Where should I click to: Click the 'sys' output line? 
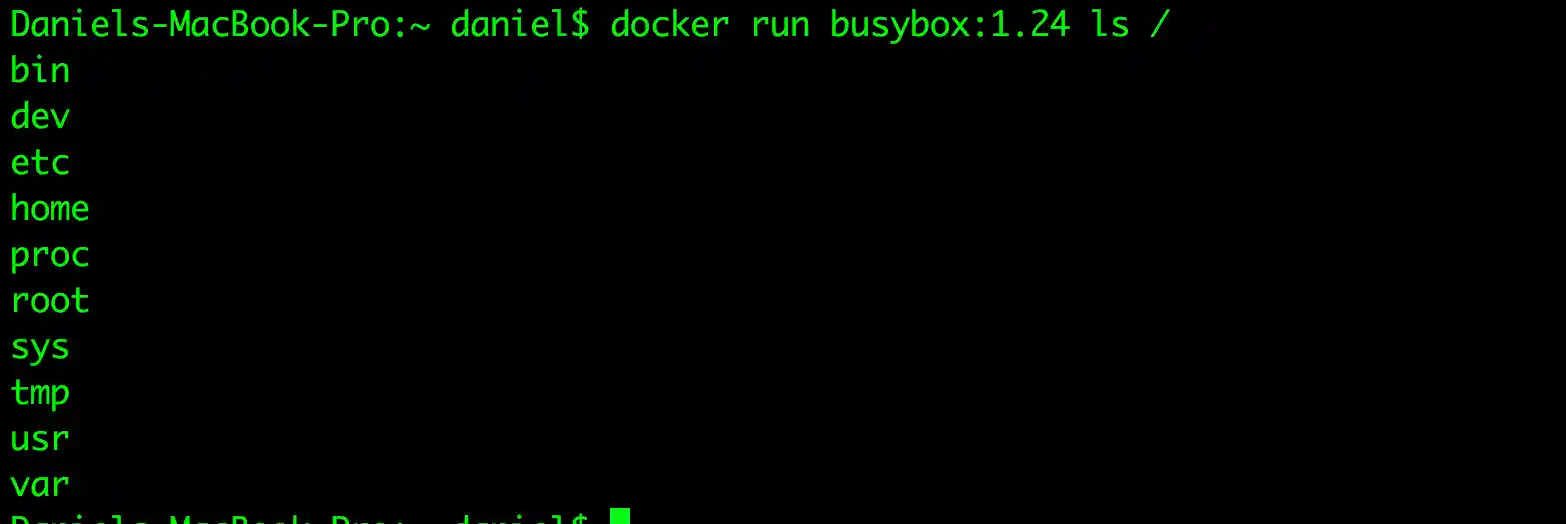[40, 348]
